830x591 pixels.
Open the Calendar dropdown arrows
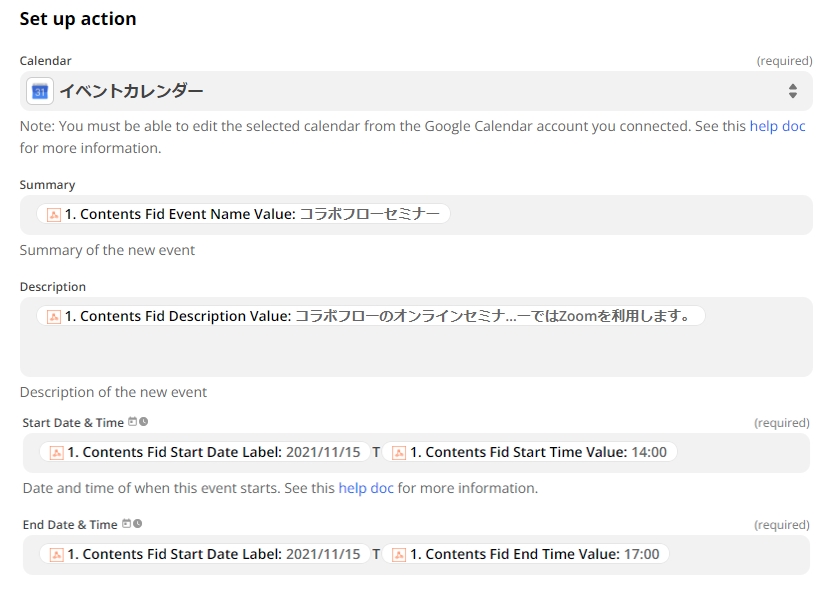(x=792, y=91)
